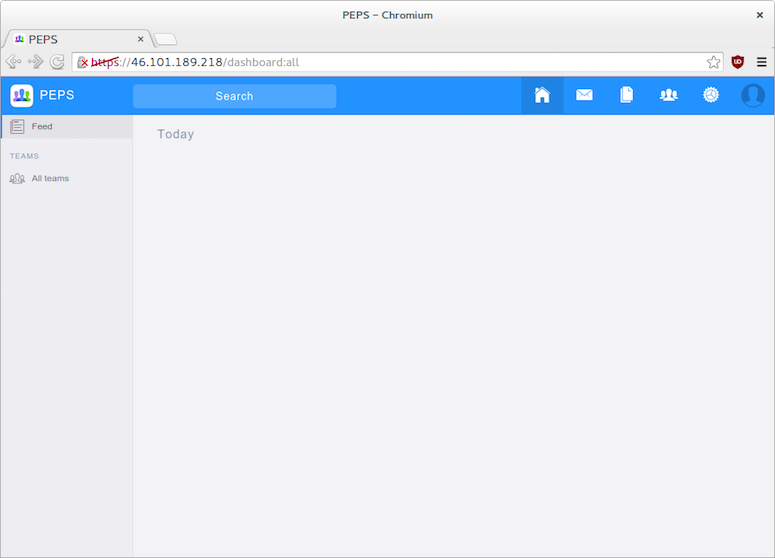Screen dimensions: 775x558
Task: Reload the current page
Action: pyautogui.click(x=57, y=62)
